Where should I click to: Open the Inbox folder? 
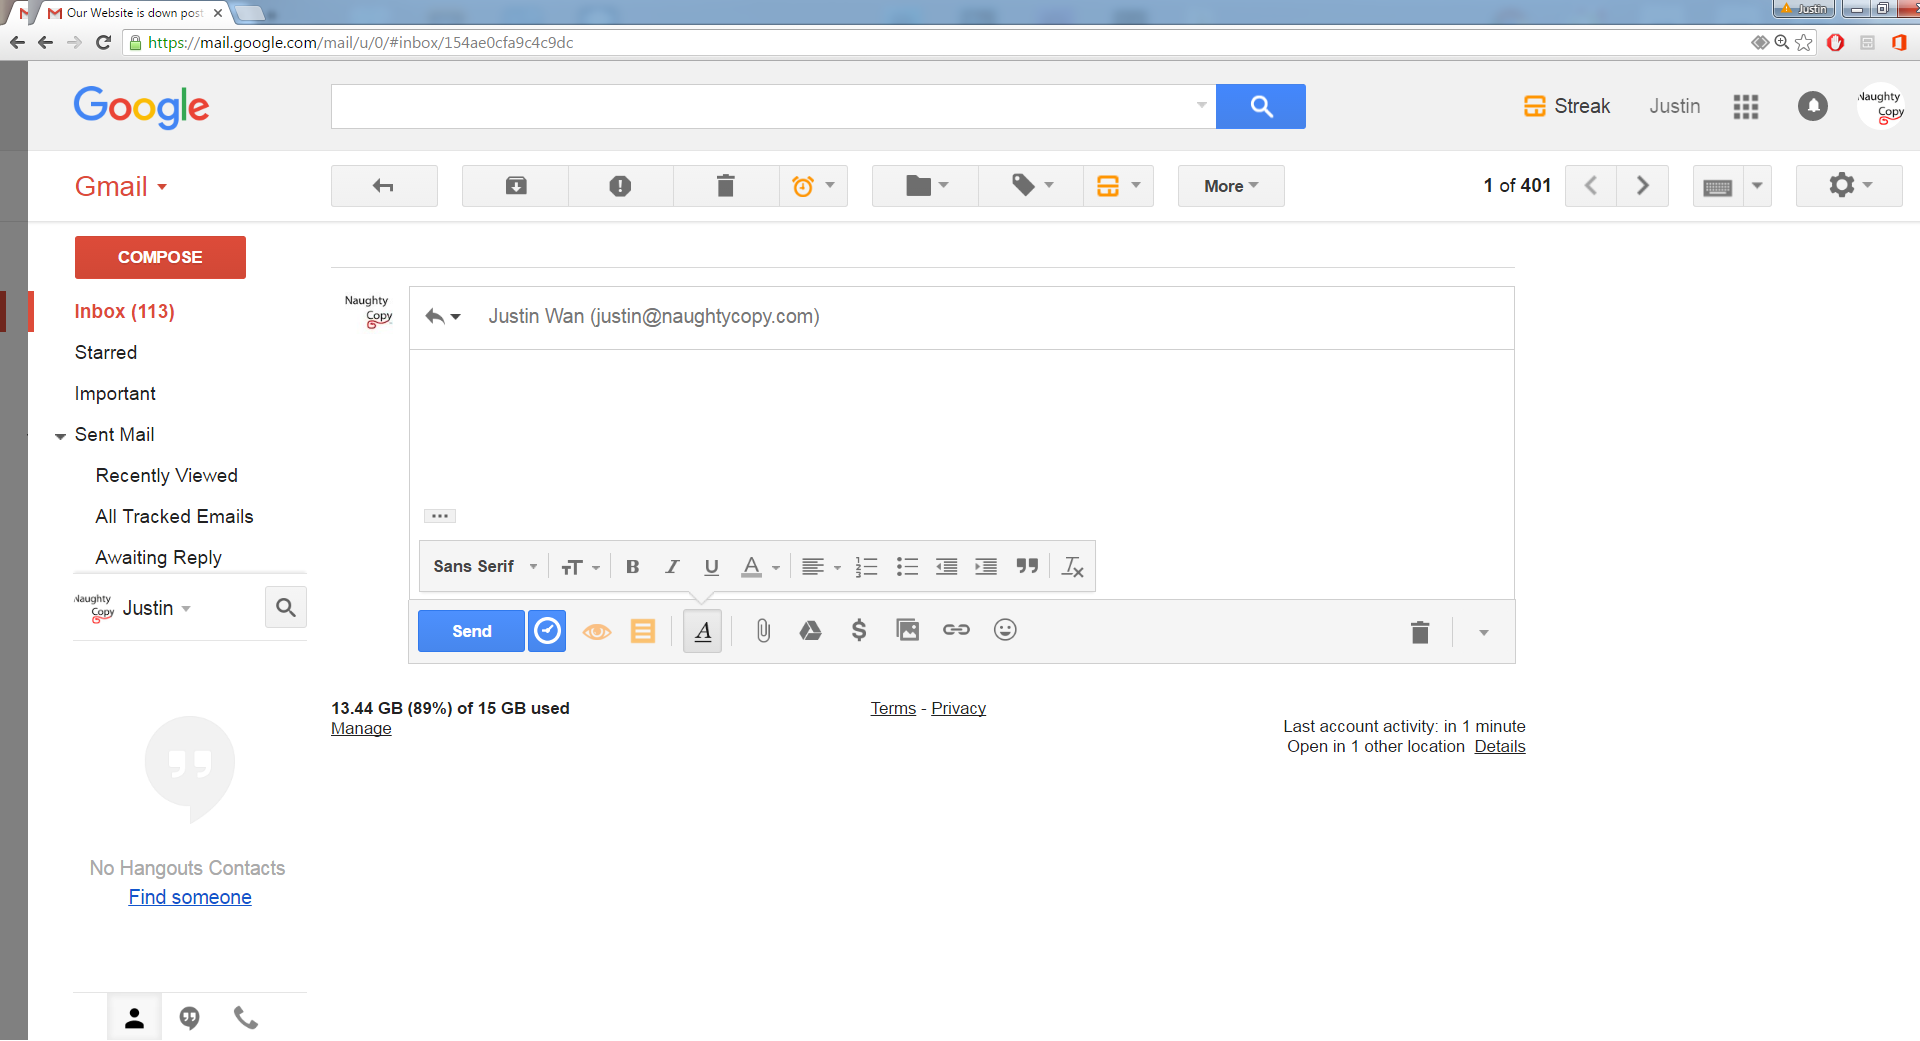(124, 312)
